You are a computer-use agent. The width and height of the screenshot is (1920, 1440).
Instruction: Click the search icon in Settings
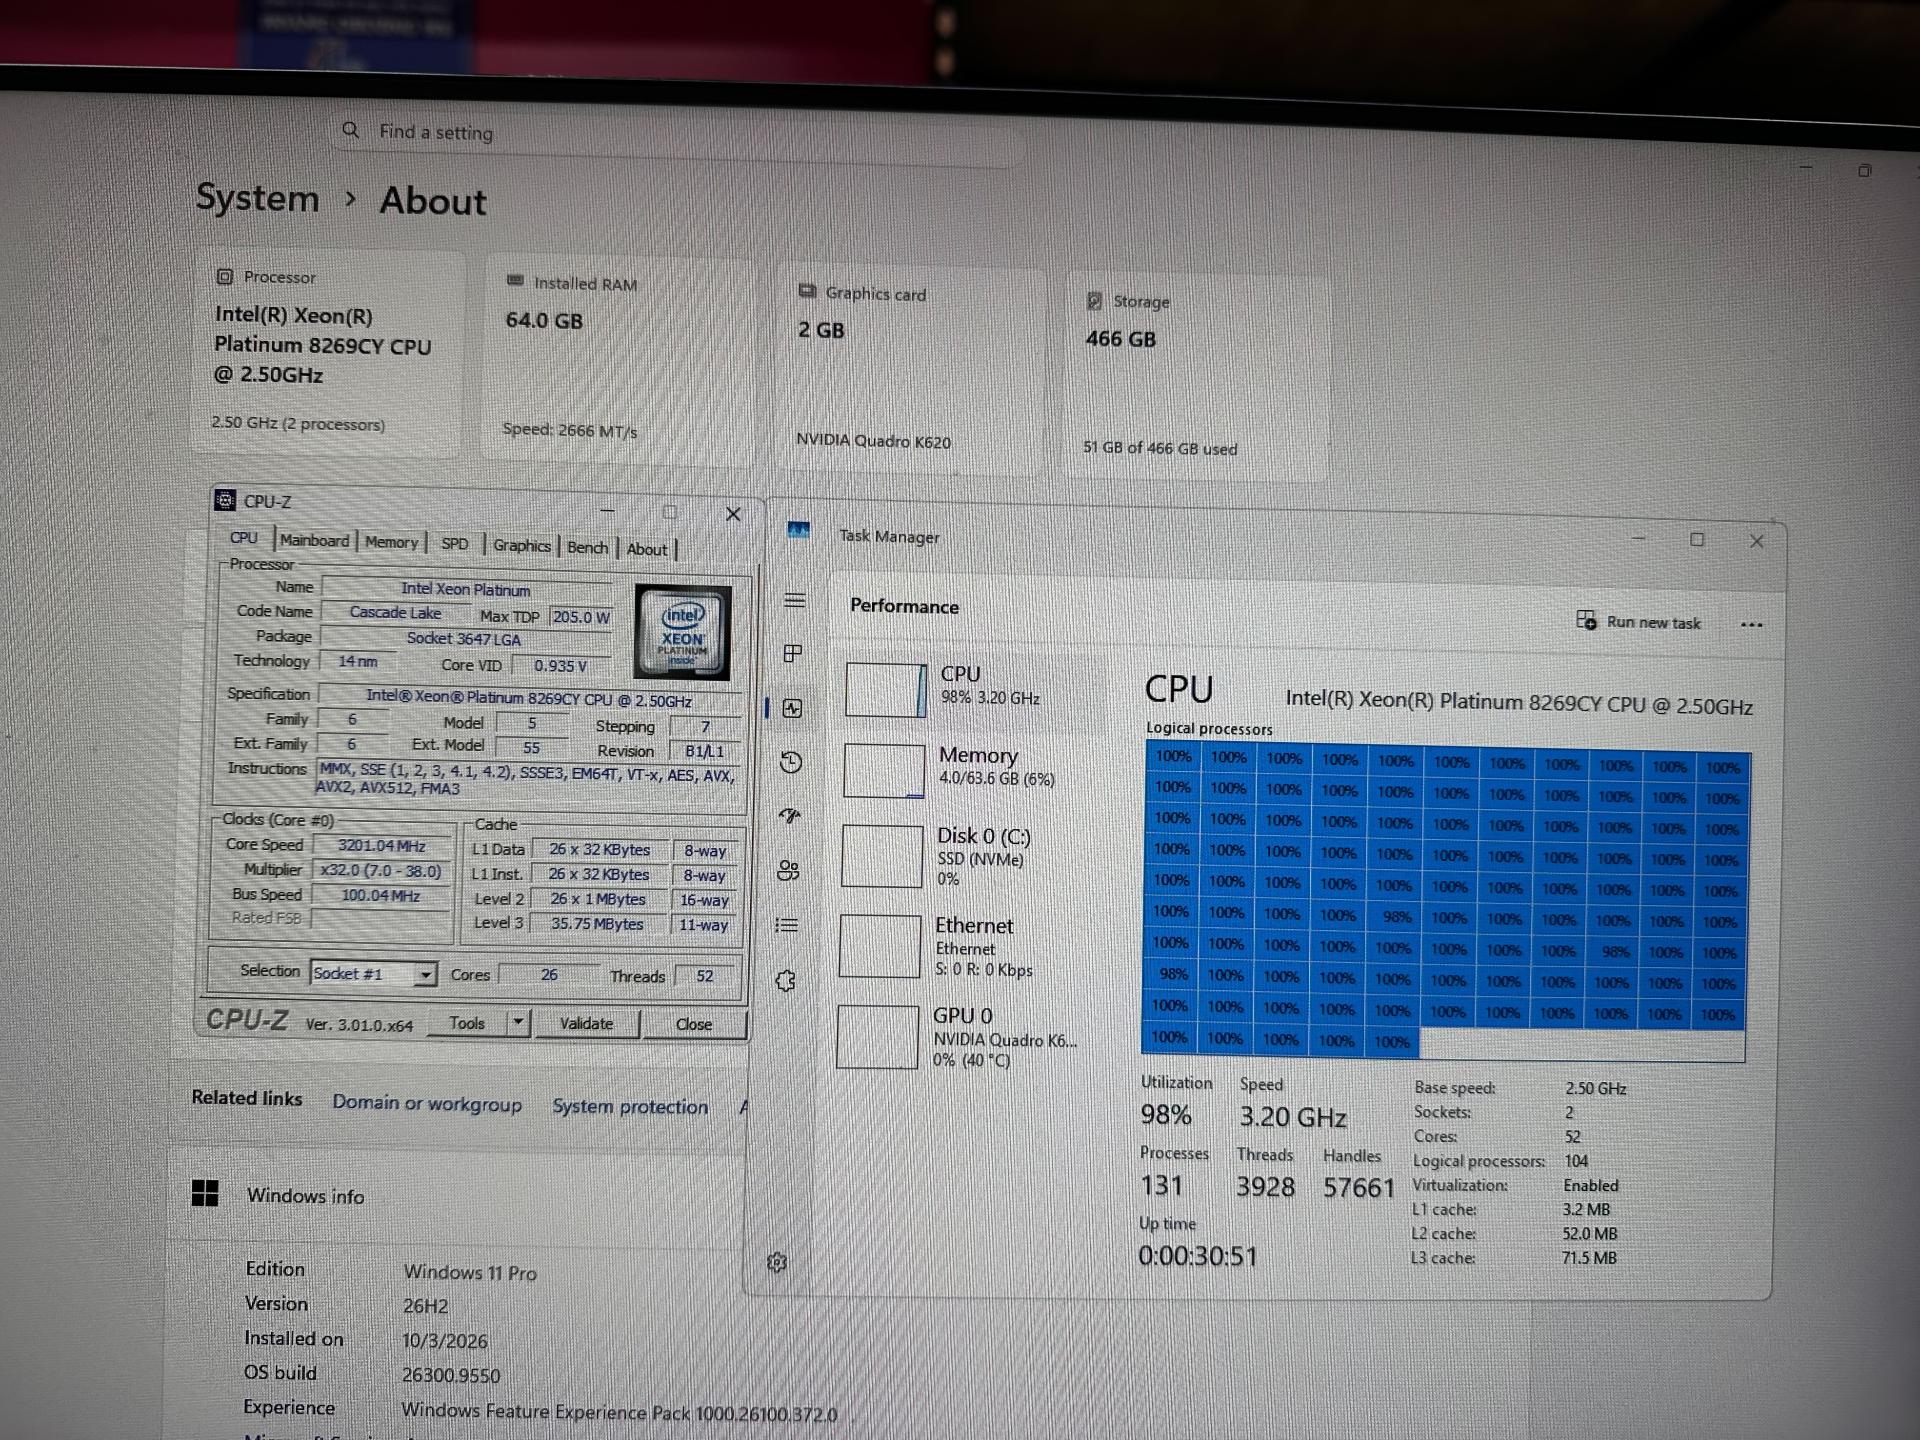[350, 130]
